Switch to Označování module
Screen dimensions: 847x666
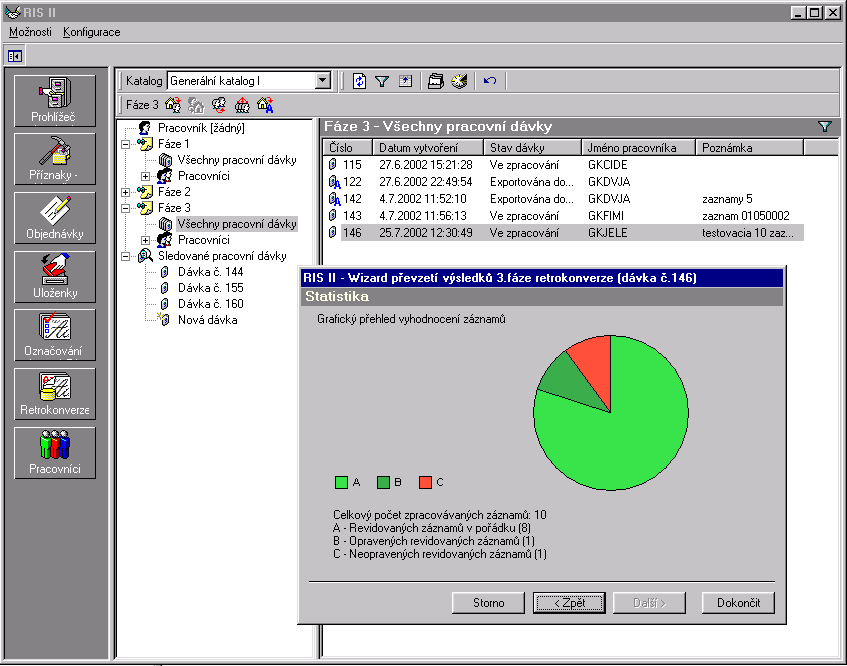click(x=55, y=334)
